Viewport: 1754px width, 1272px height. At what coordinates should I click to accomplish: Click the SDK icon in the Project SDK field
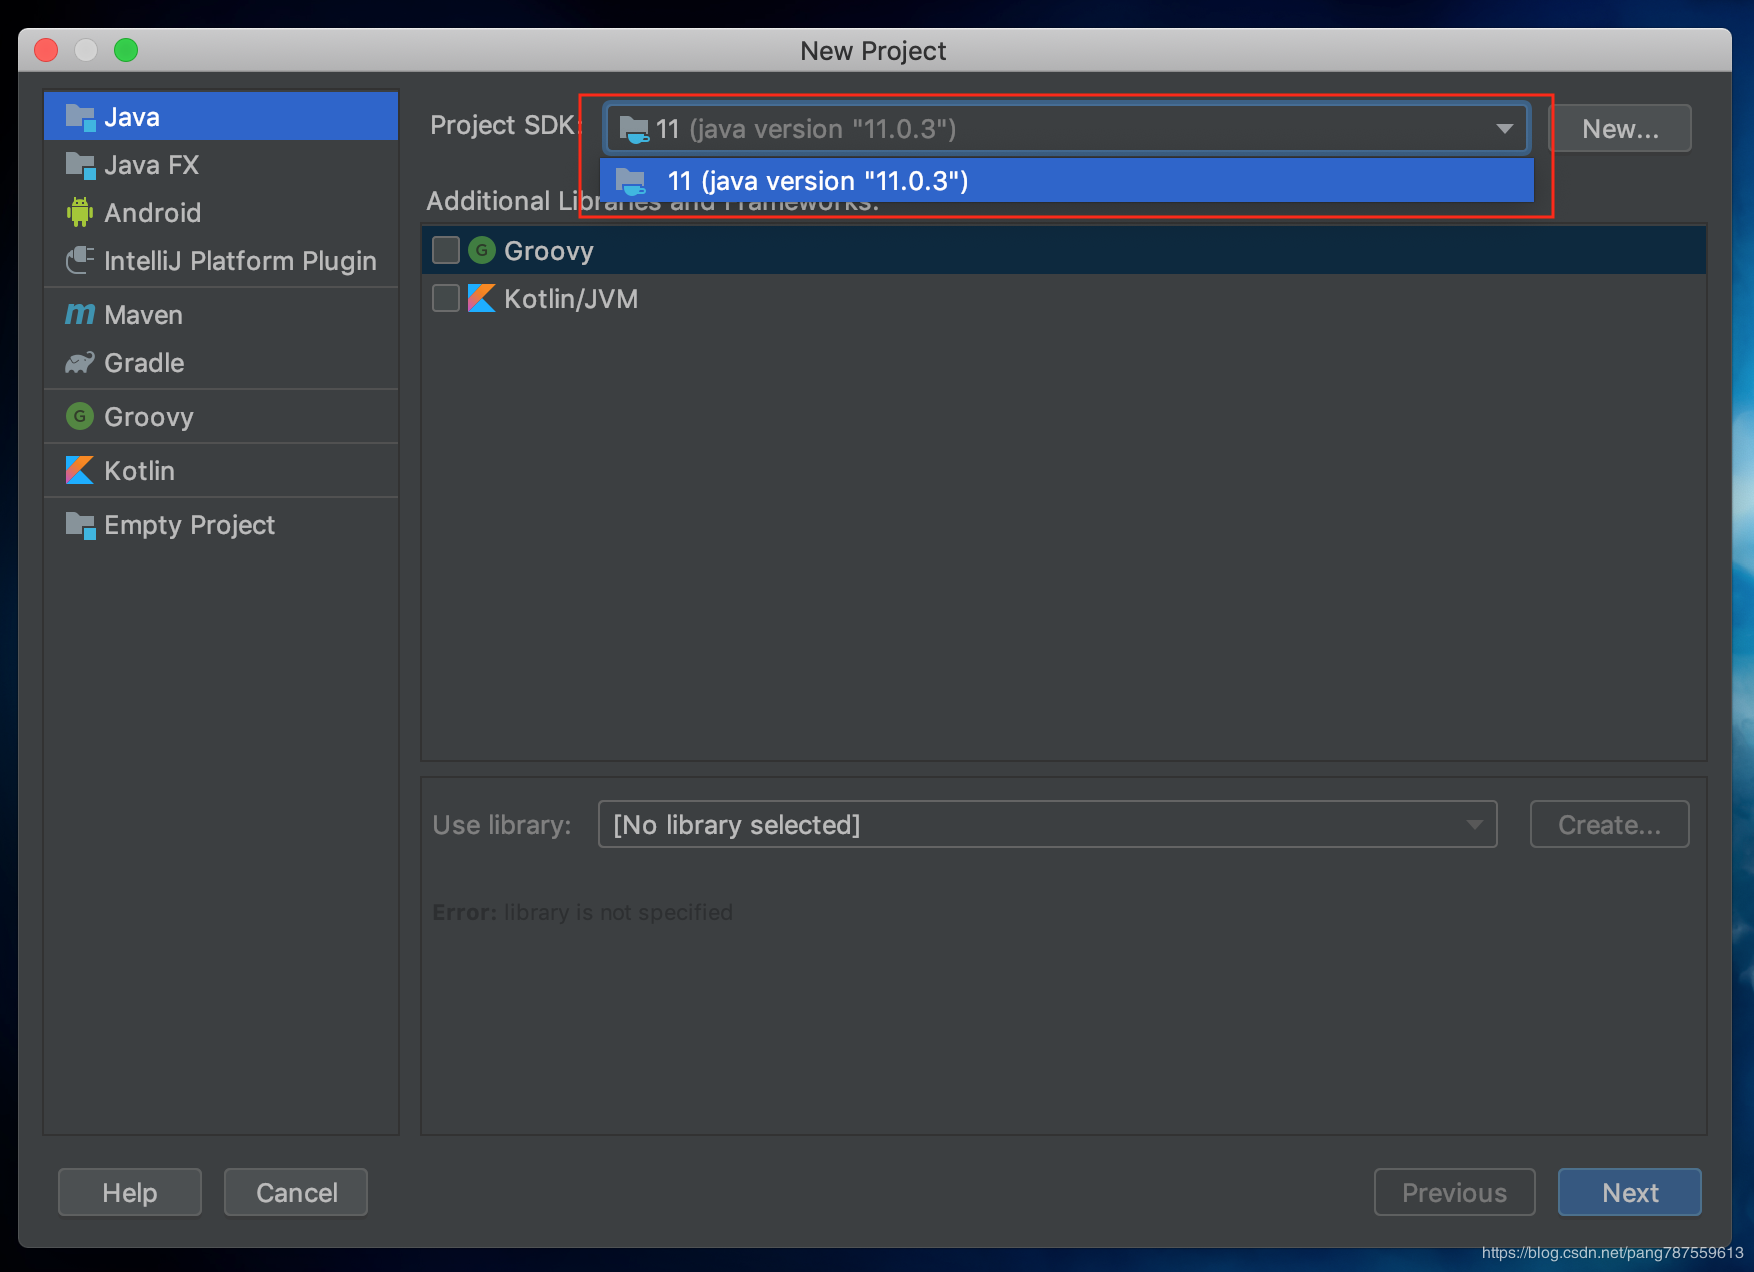(x=634, y=129)
